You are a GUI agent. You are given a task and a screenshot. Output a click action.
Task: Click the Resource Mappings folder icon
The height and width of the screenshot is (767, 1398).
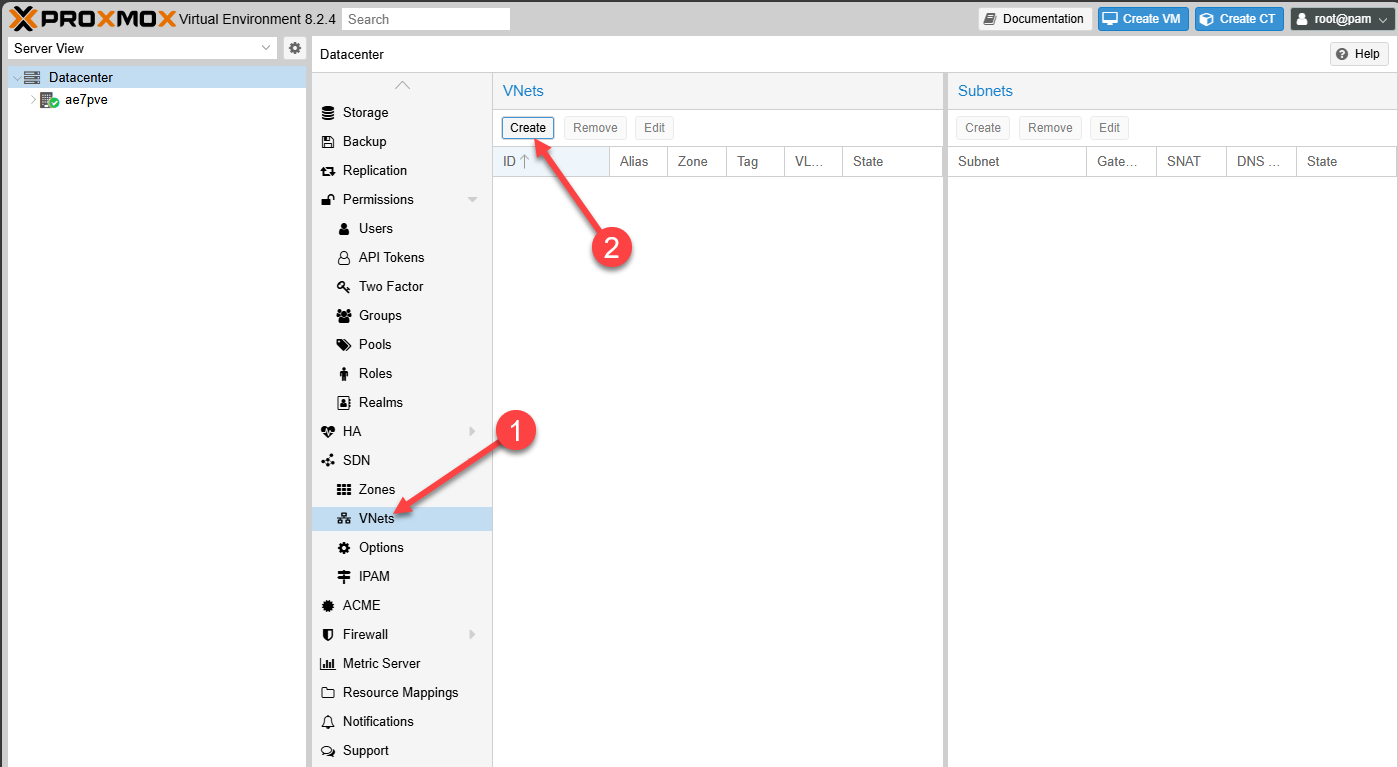(328, 693)
